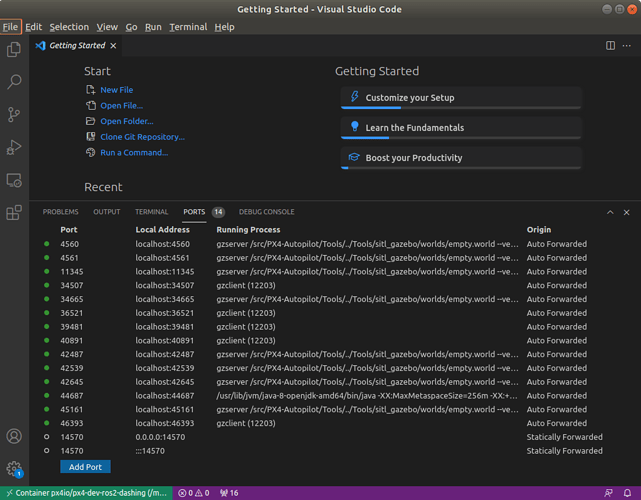Open Customize your Setup walkthrough
641x500 pixels.
(461, 98)
